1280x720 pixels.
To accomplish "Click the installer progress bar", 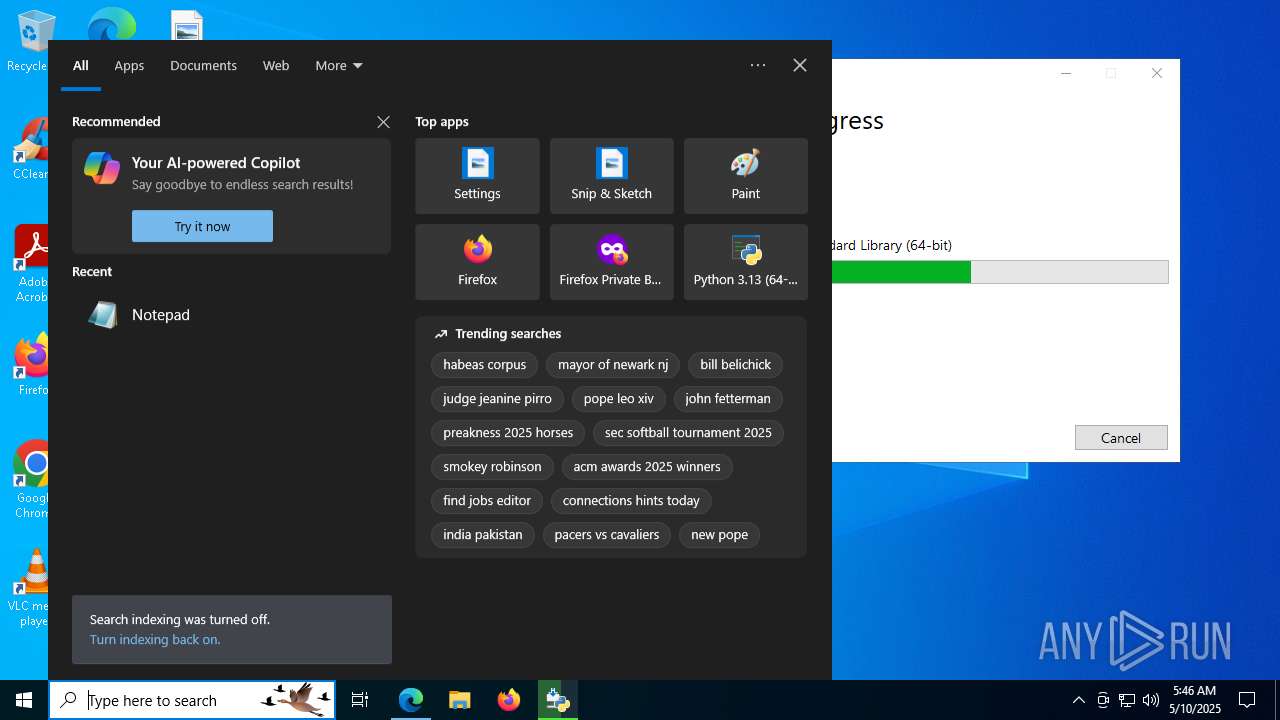I will pos(1000,272).
